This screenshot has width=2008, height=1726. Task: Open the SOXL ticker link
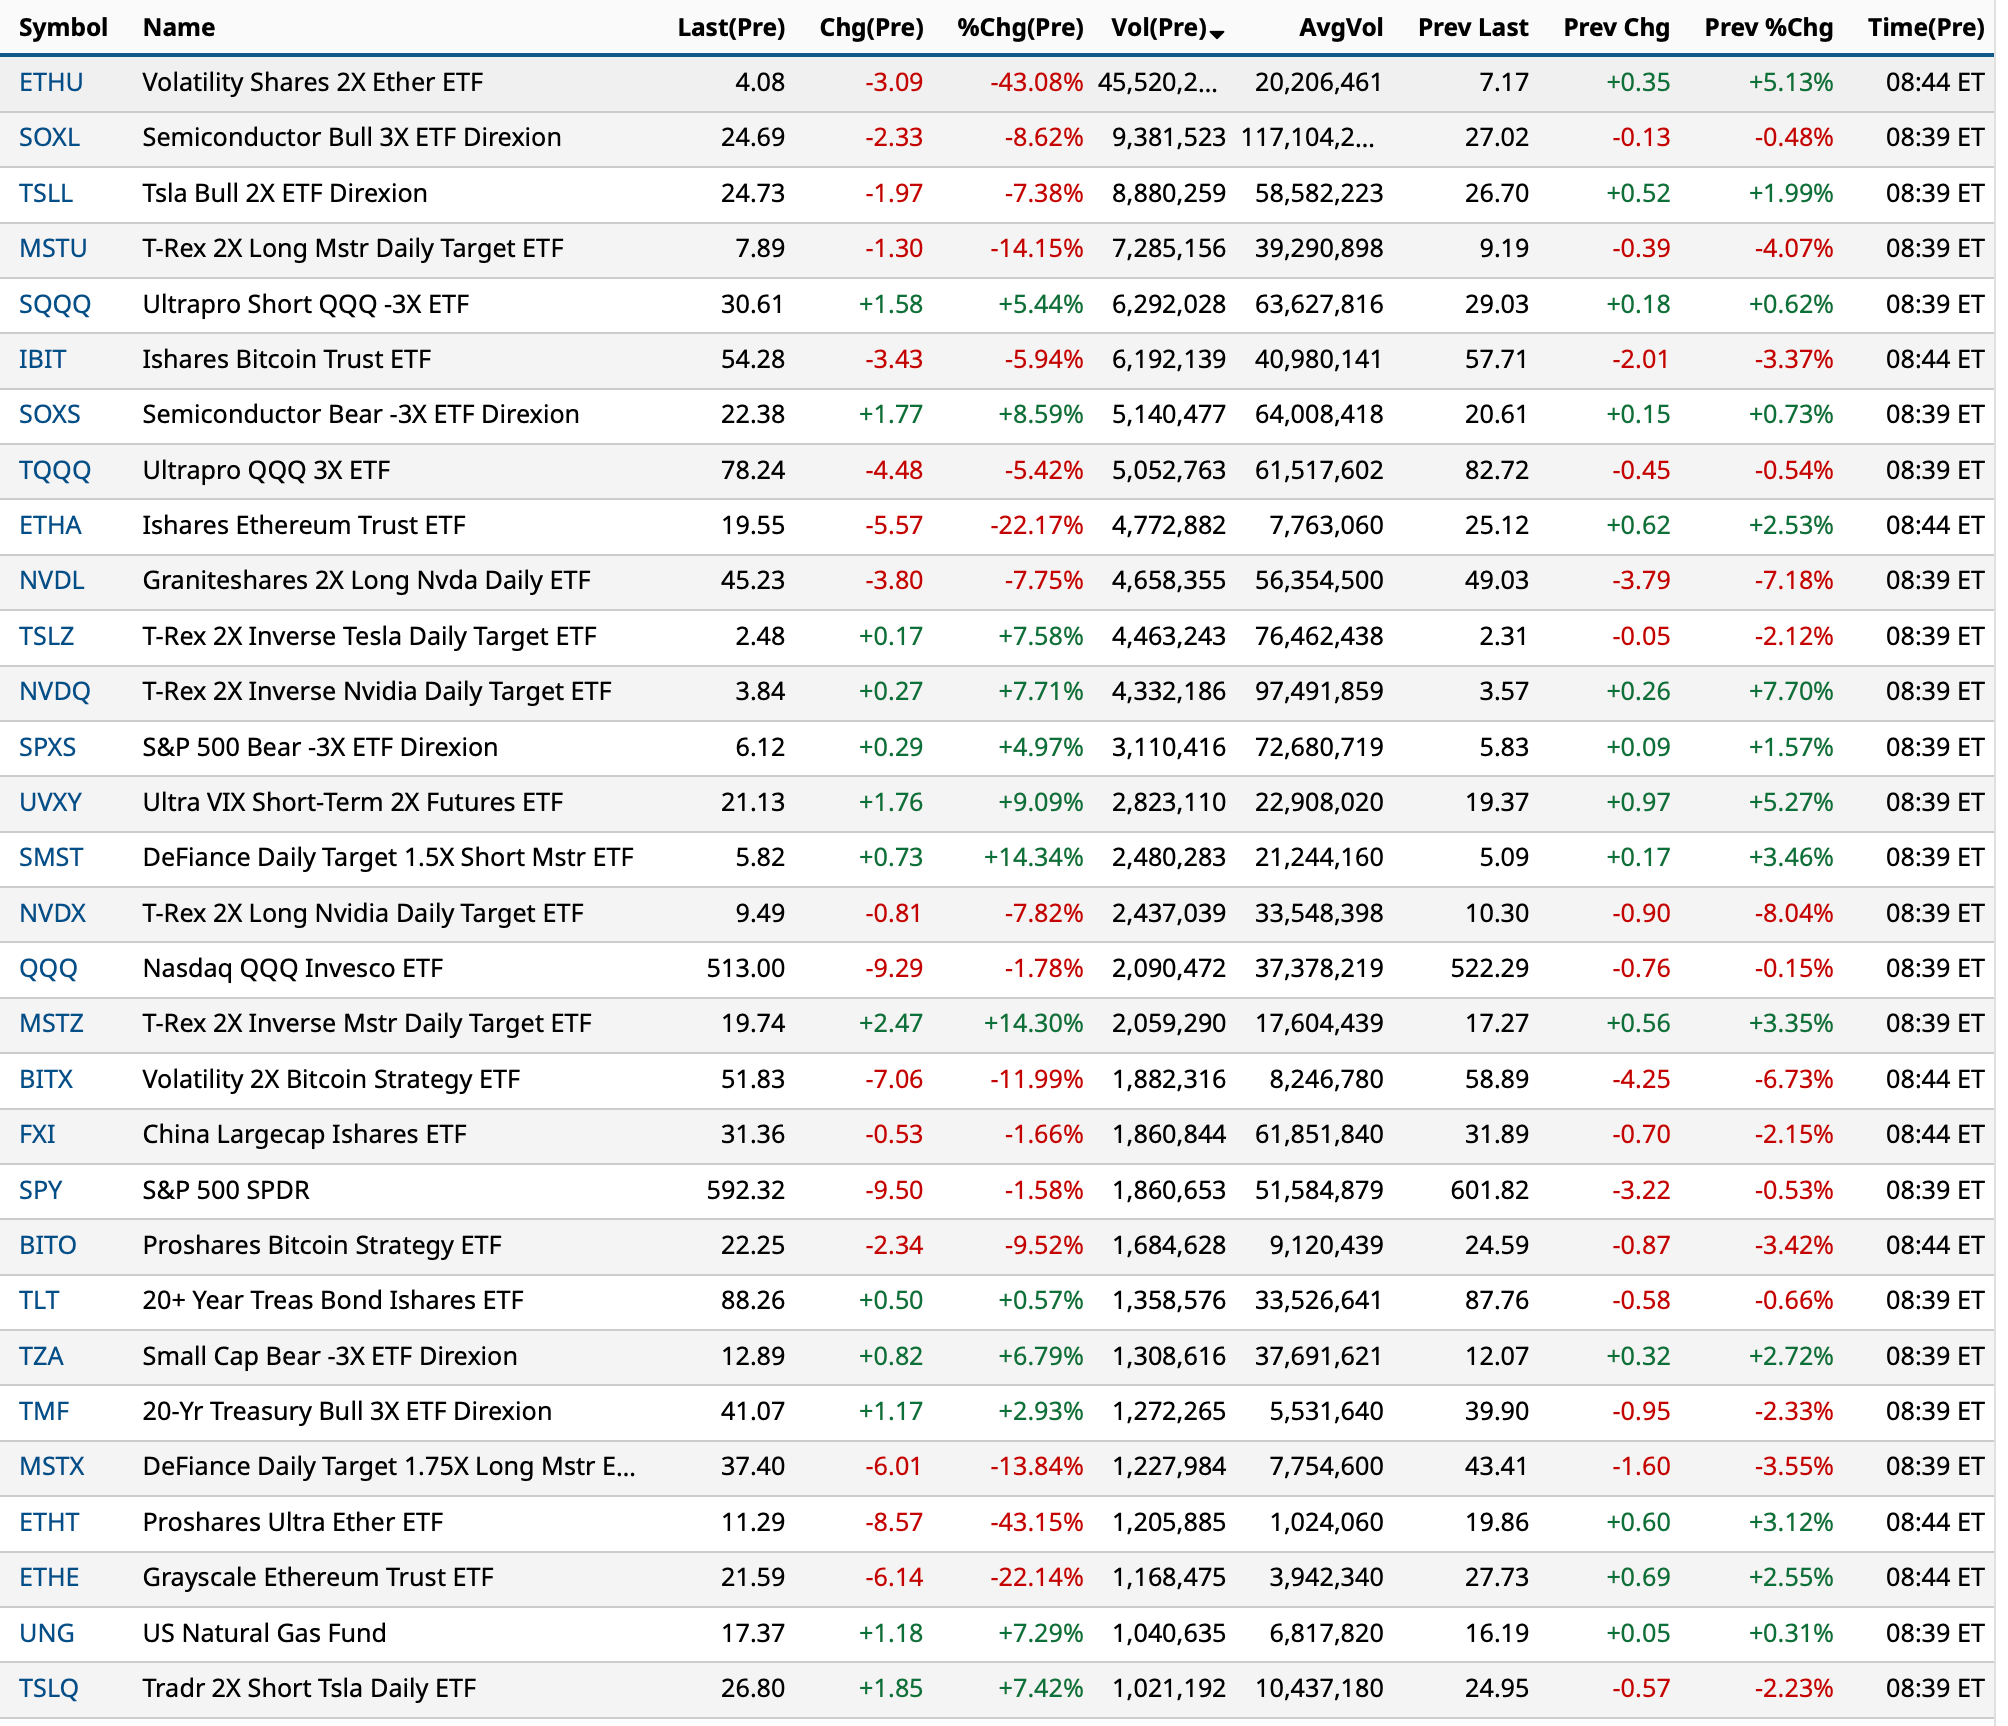pos(49,138)
